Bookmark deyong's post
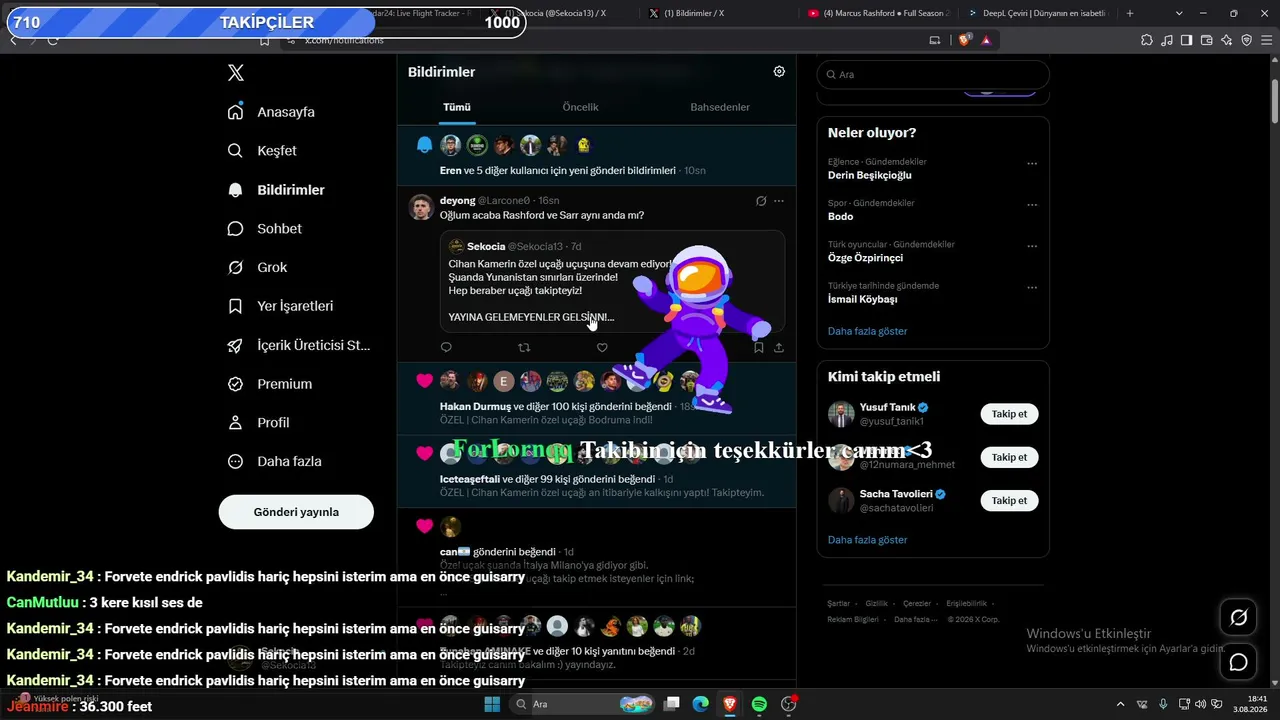 pyautogui.click(x=758, y=348)
